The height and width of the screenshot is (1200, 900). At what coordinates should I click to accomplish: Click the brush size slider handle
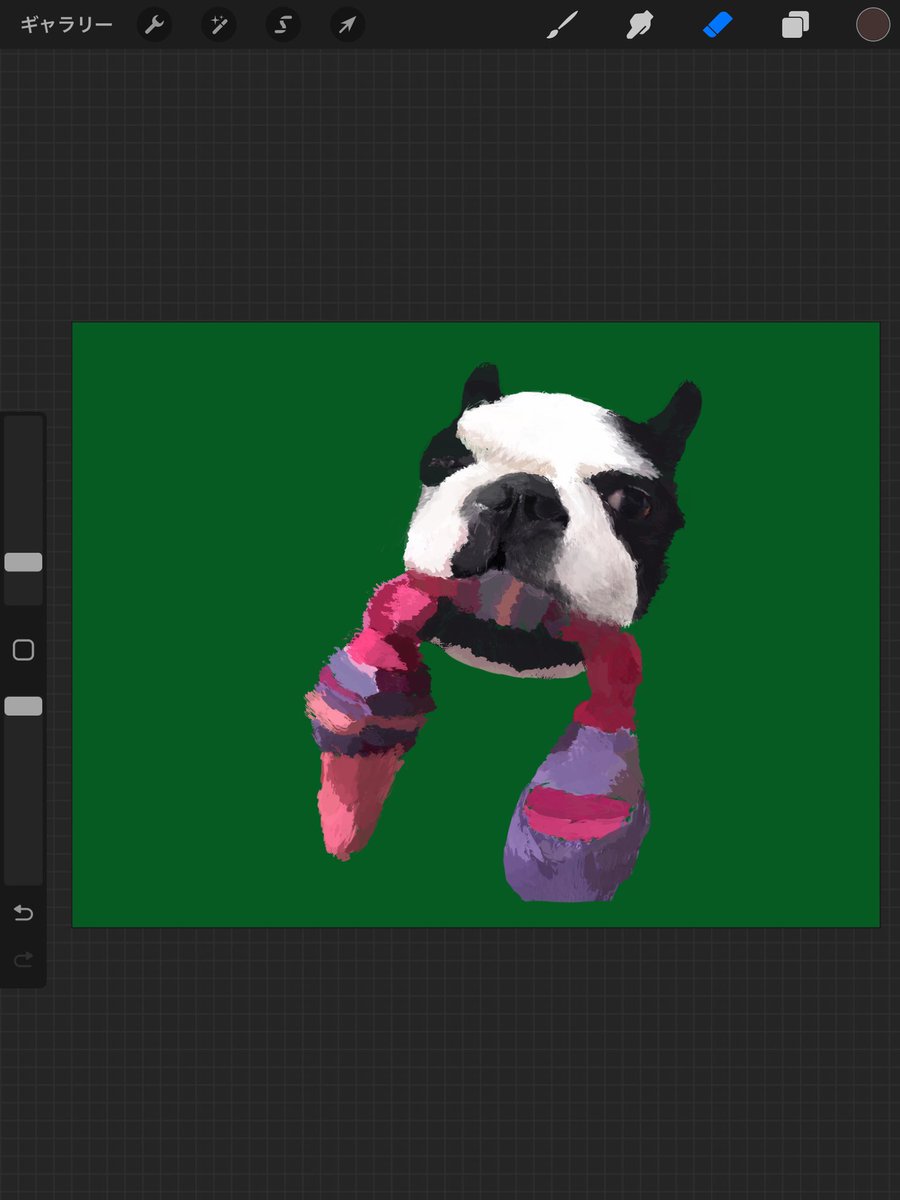pos(23,562)
